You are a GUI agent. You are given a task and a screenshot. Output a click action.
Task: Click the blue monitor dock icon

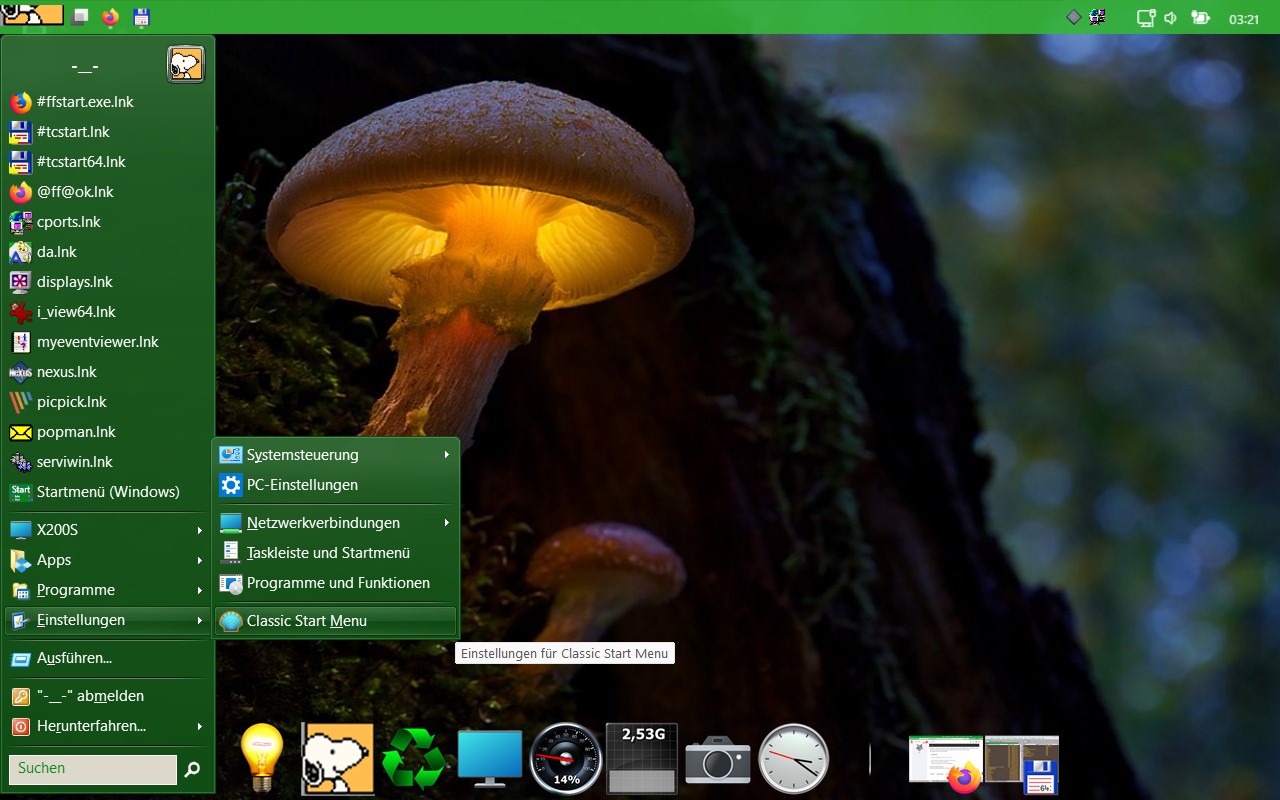490,759
